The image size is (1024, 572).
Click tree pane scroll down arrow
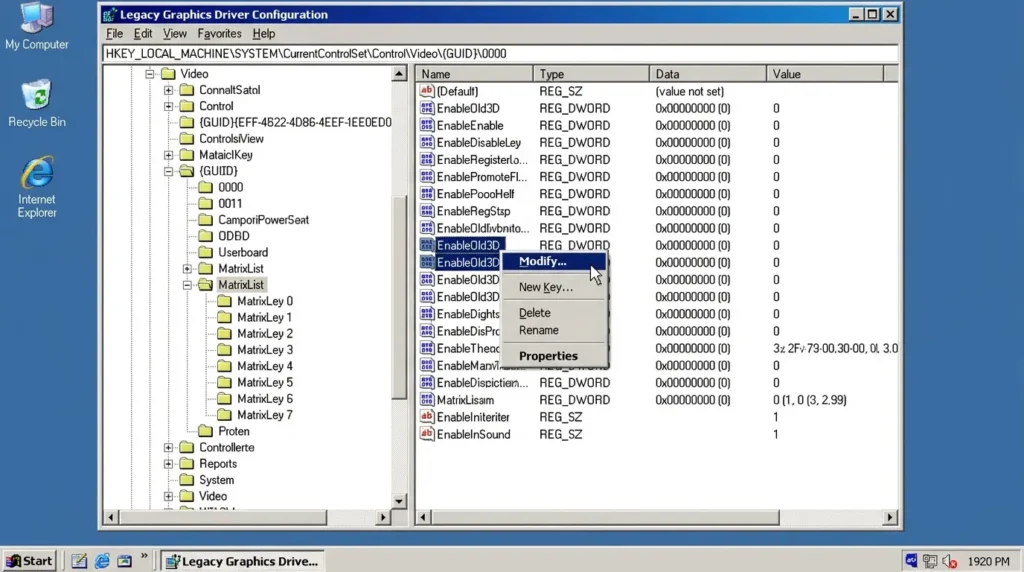(399, 501)
